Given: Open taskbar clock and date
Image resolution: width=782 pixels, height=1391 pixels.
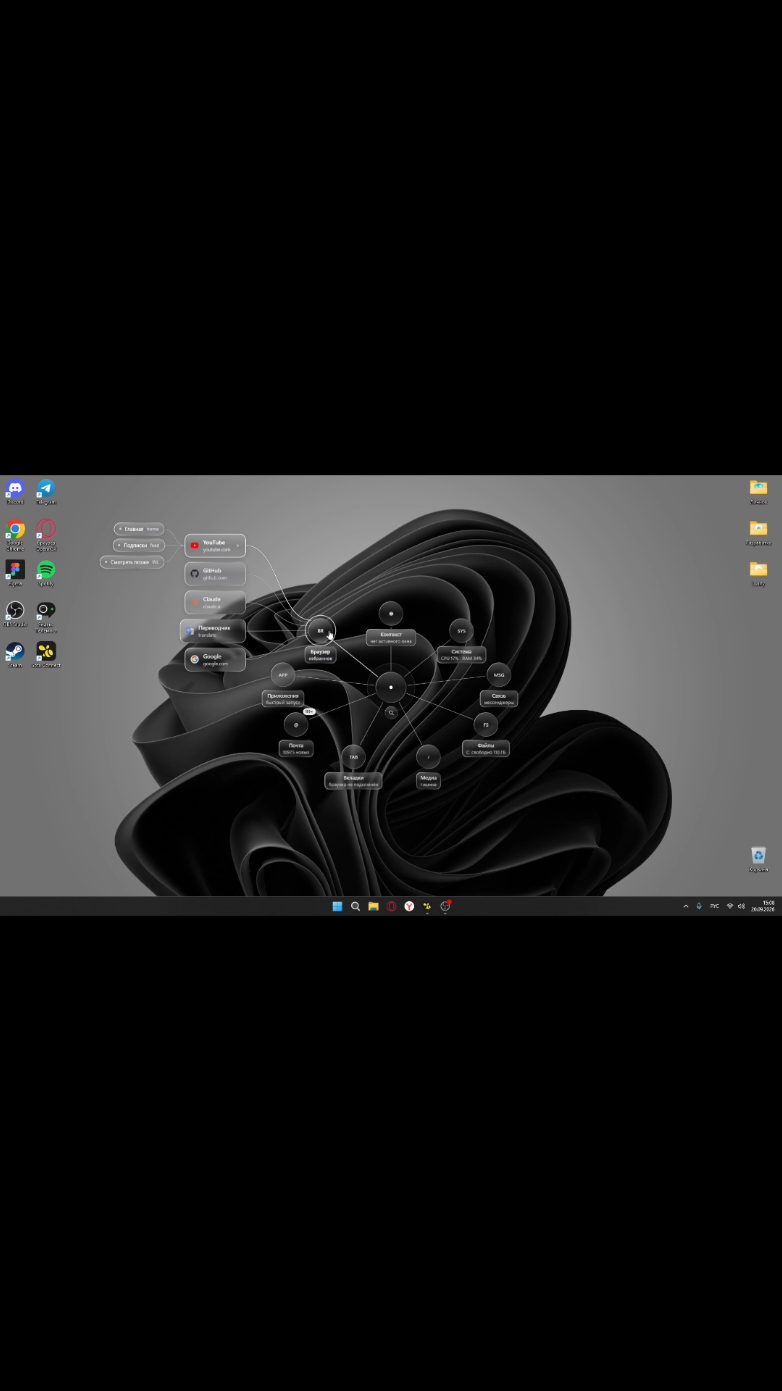Looking at the screenshot, I should (764, 906).
